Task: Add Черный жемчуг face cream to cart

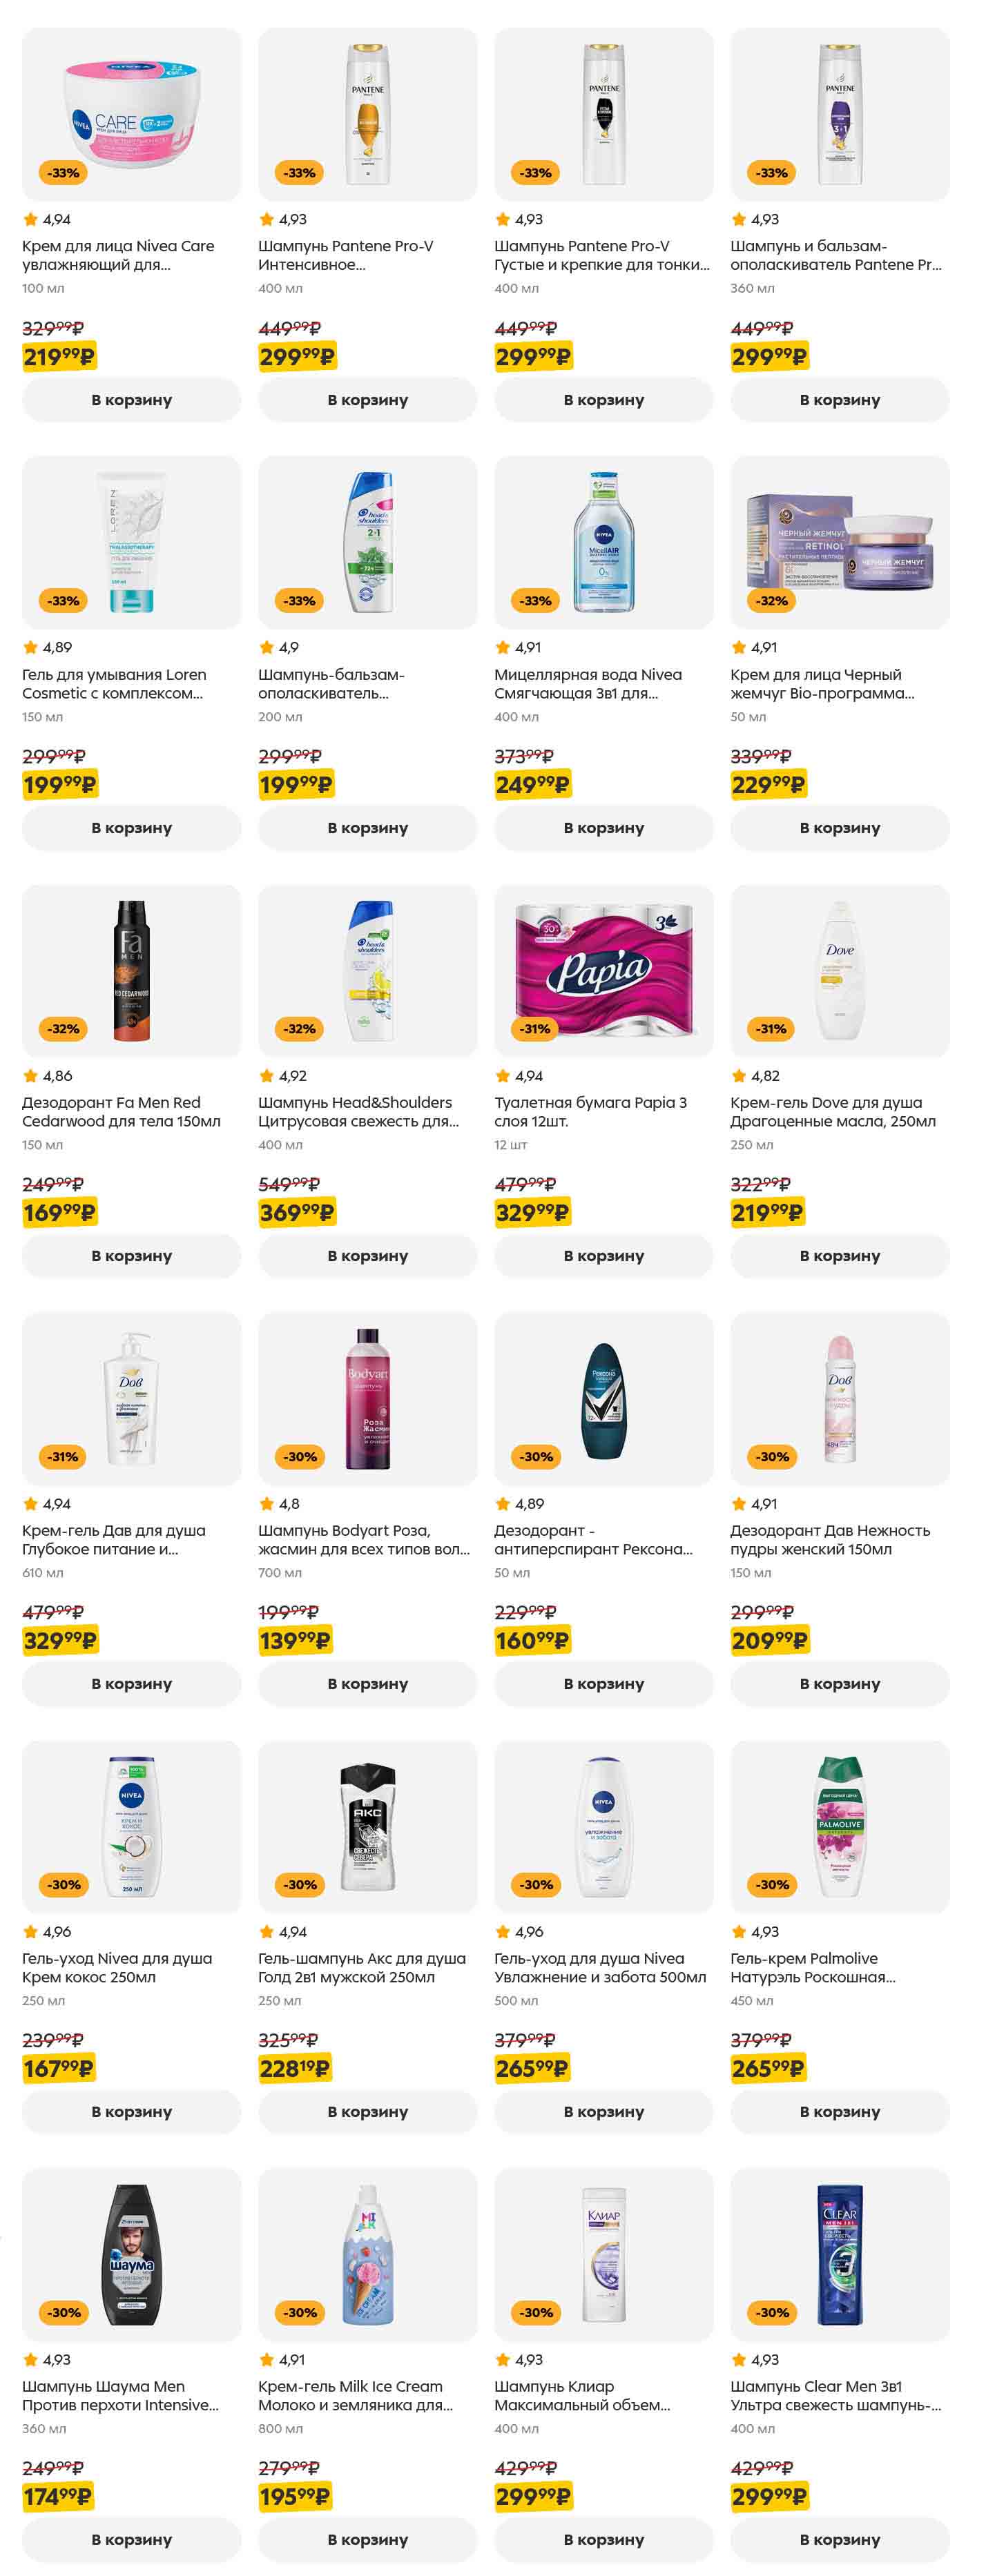Action: point(839,828)
